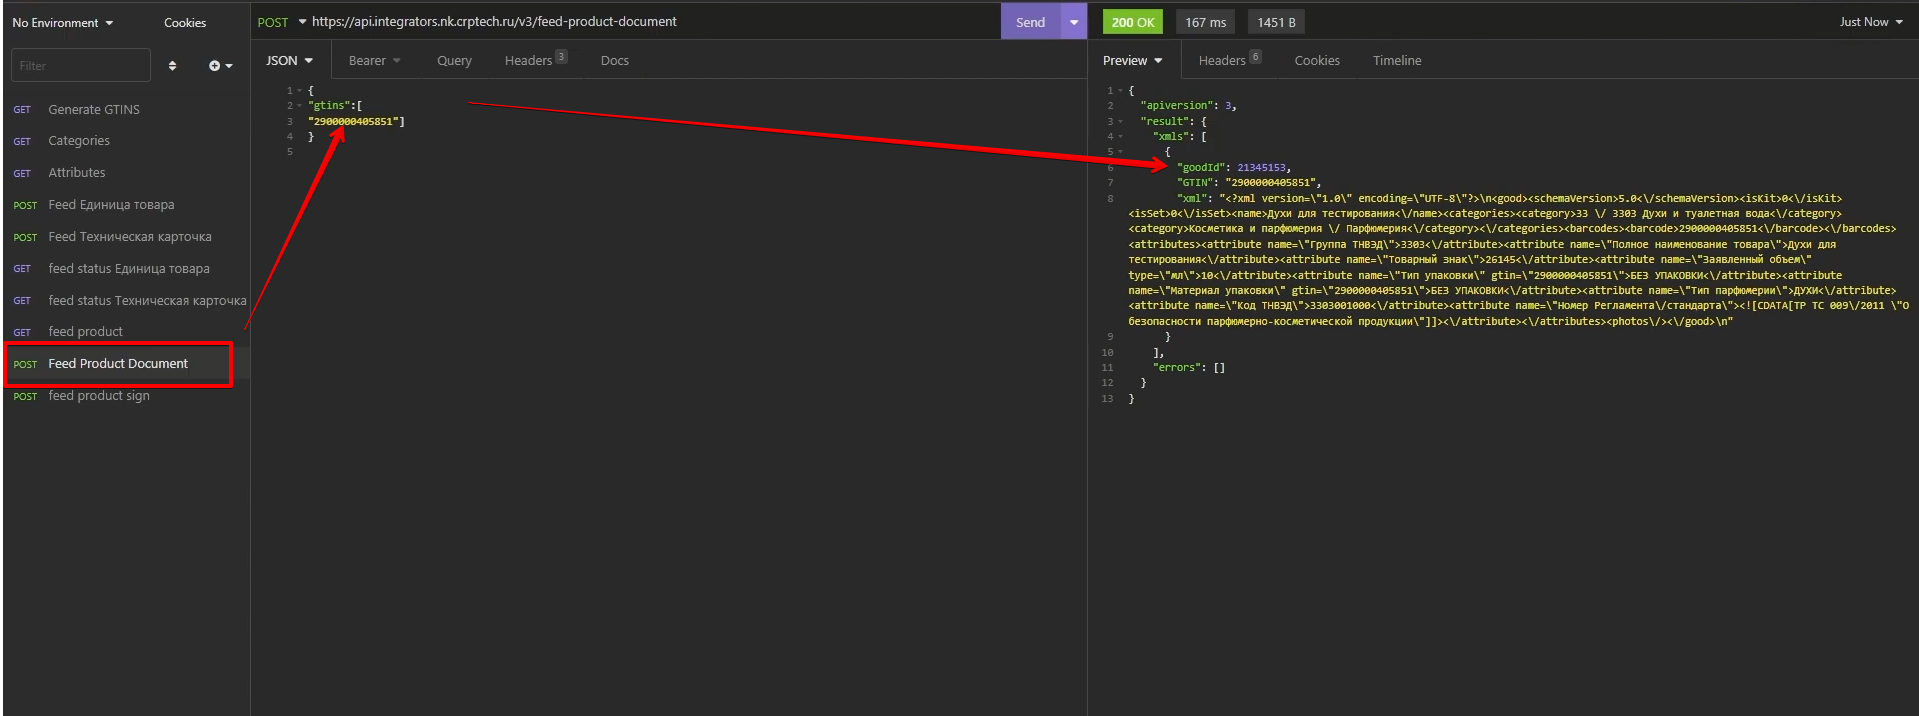
Task: Send the request
Action: pyautogui.click(x=1030, y=22)
